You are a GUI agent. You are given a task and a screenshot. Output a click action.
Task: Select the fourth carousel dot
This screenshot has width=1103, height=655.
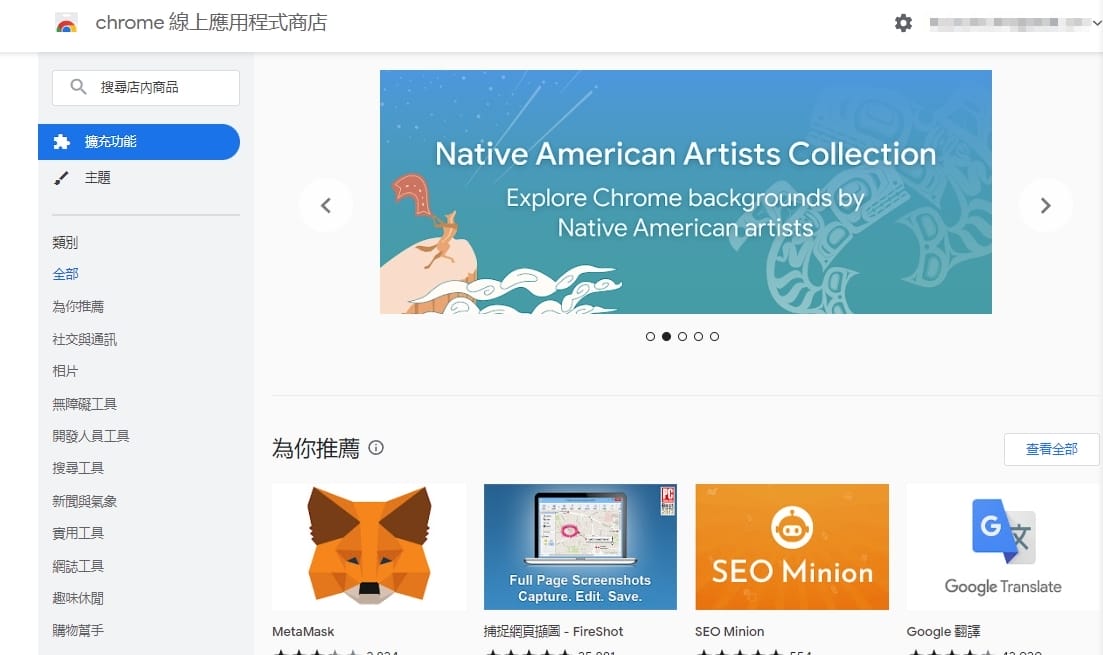point(699,336)
